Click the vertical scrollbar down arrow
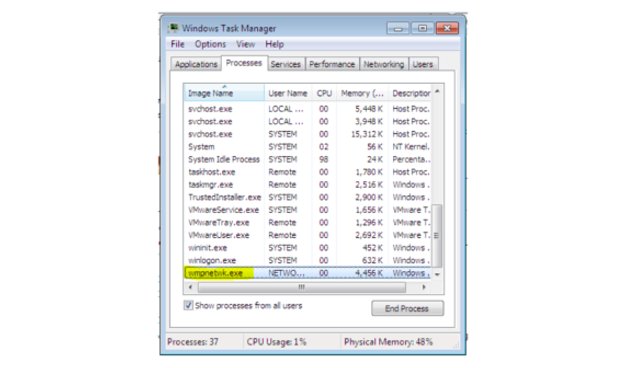Screen dimensions: 625x368 437,274
